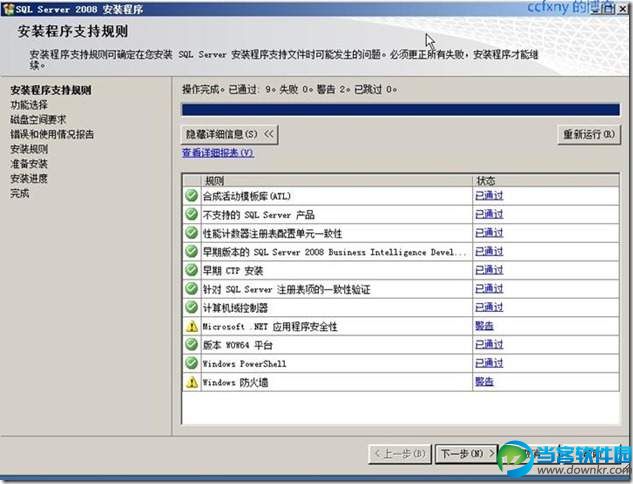This screenshot has width=633, height=484.
Task: Click the rule text Windows PowerShell
Action: tap(244, 364)
